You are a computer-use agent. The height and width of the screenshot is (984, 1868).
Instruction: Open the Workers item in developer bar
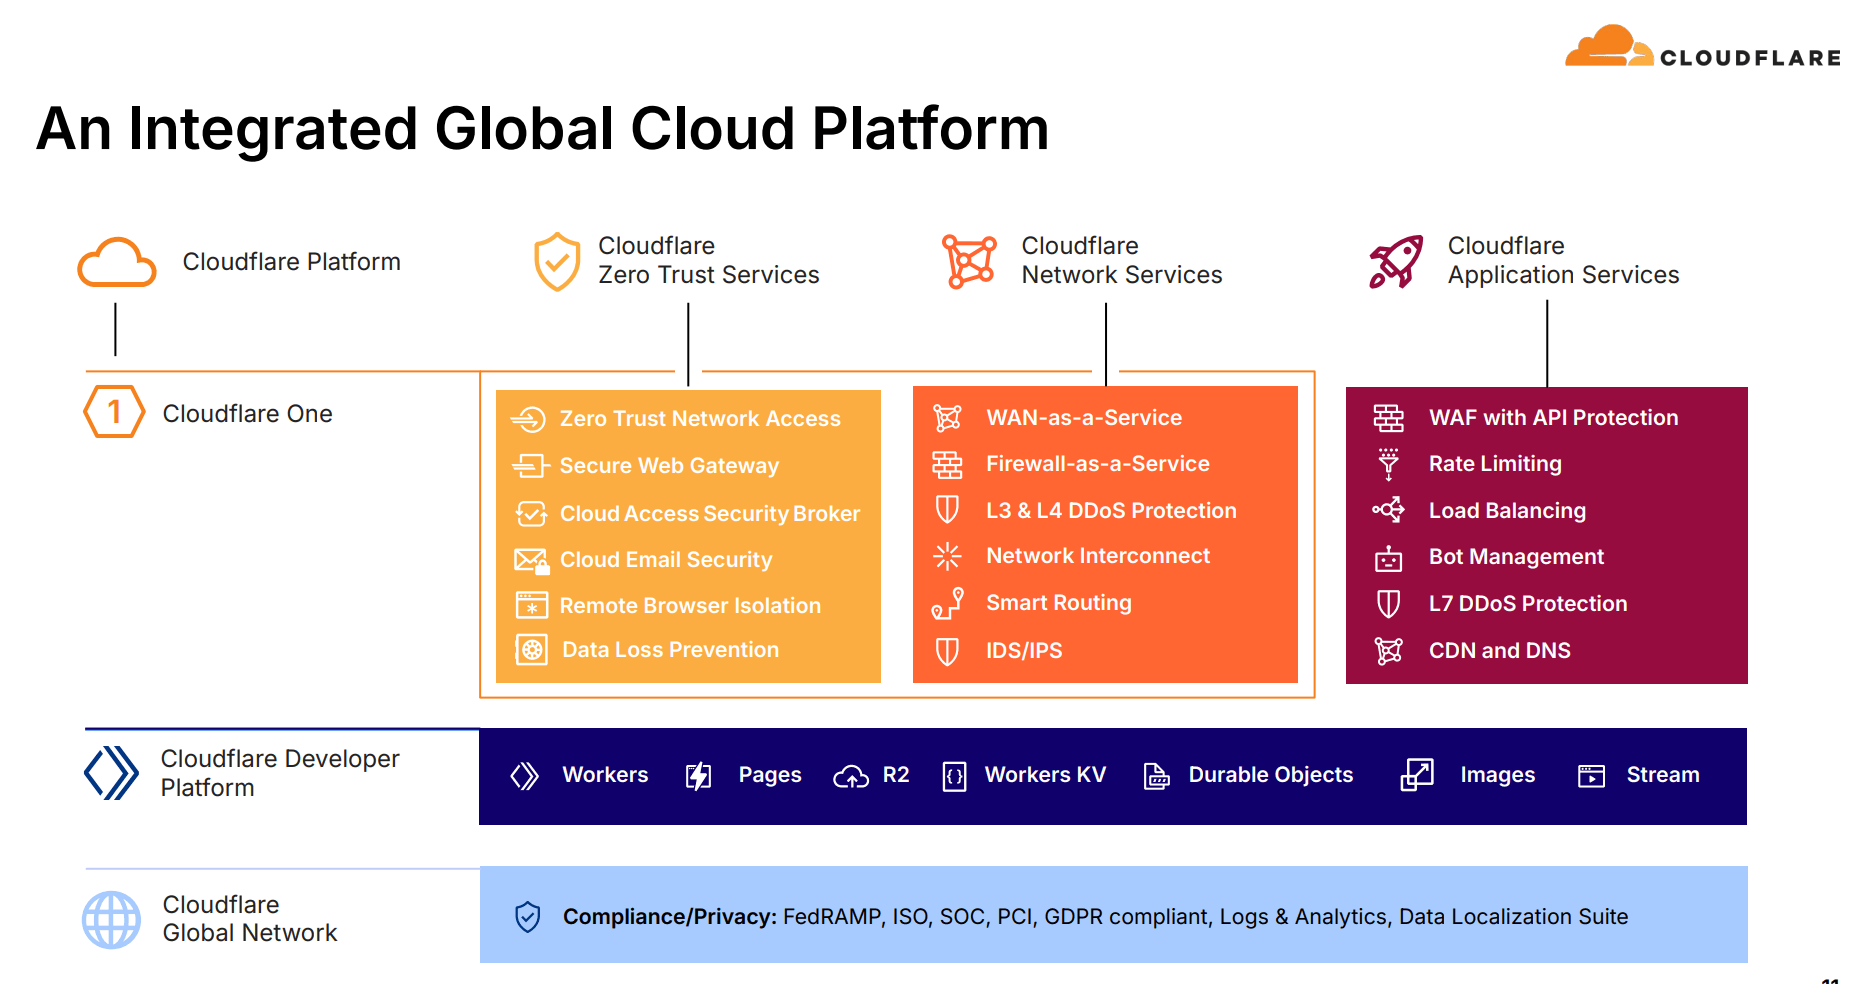(604, 775)
